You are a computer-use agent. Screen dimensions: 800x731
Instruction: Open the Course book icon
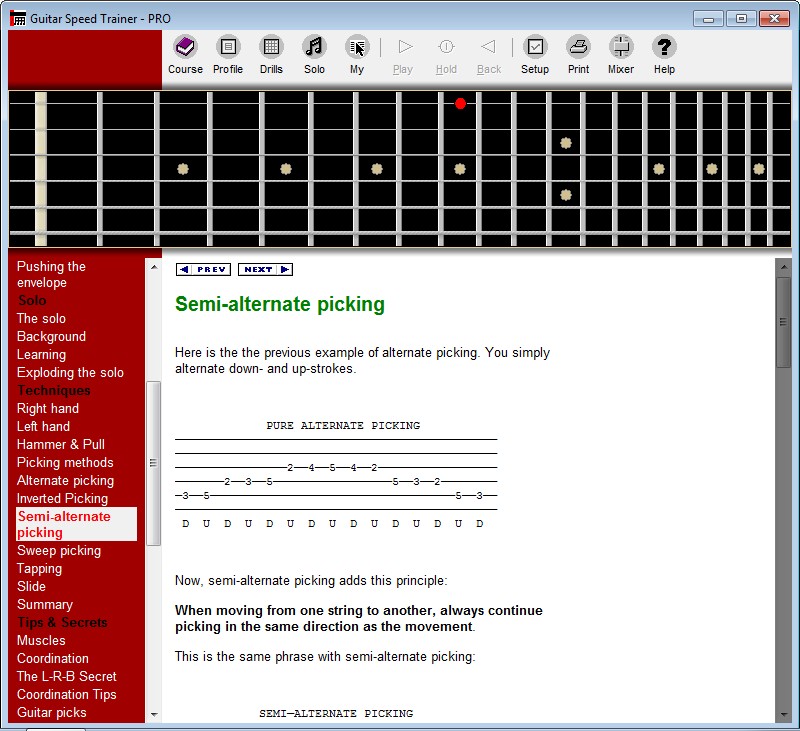(x=185, y=47)
